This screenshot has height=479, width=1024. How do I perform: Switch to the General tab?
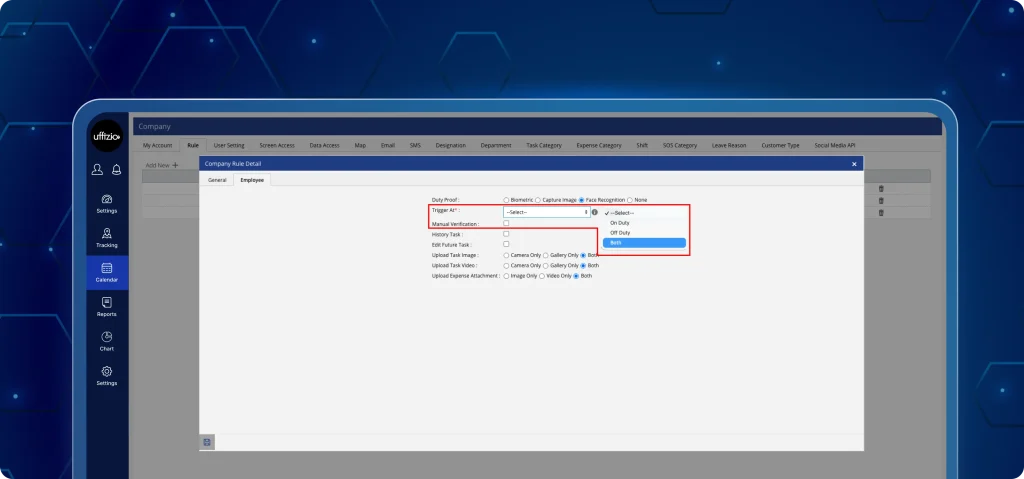pos(217,180)
